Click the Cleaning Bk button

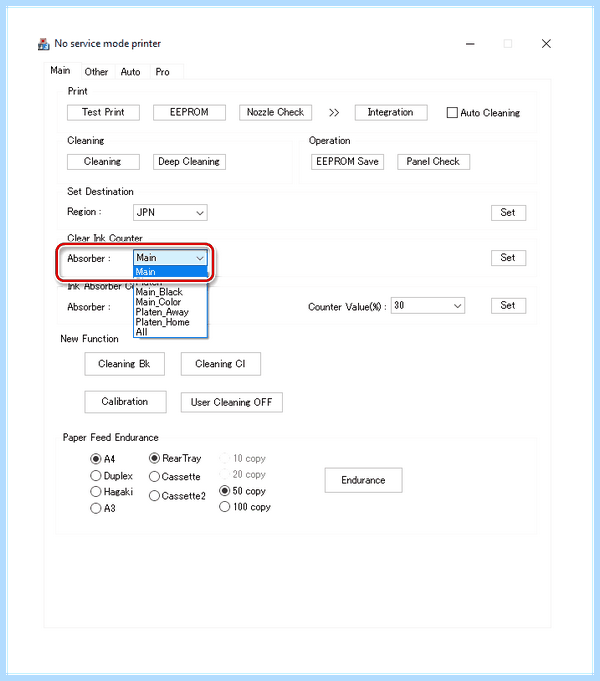coord(125,364)
